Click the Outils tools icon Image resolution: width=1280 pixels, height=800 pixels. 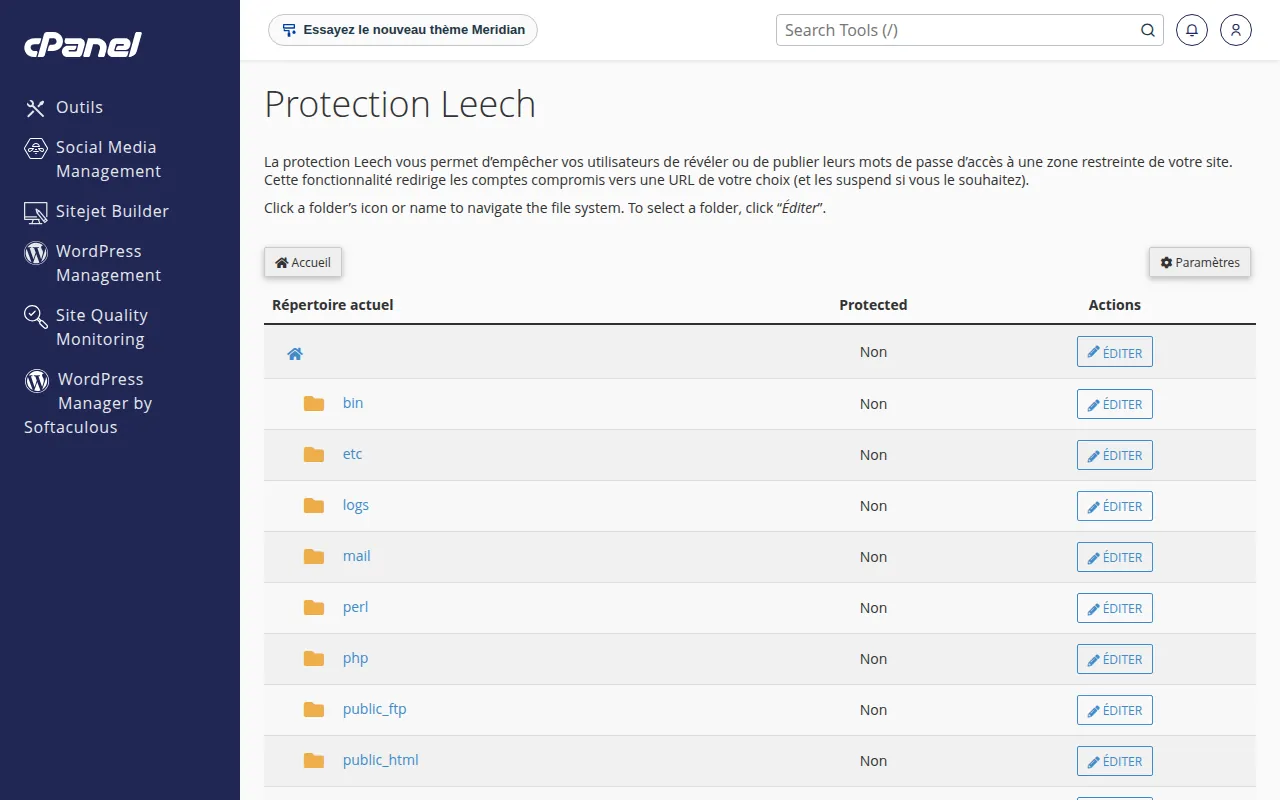click(36, 108)
